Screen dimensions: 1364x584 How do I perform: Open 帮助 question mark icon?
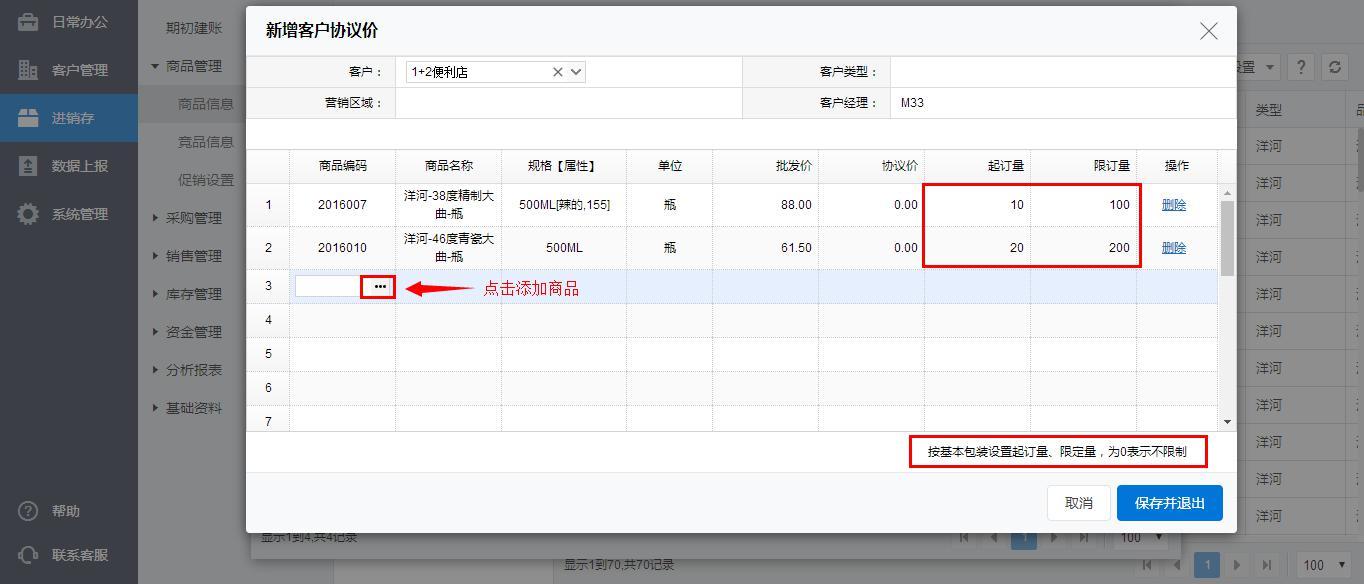28,511
